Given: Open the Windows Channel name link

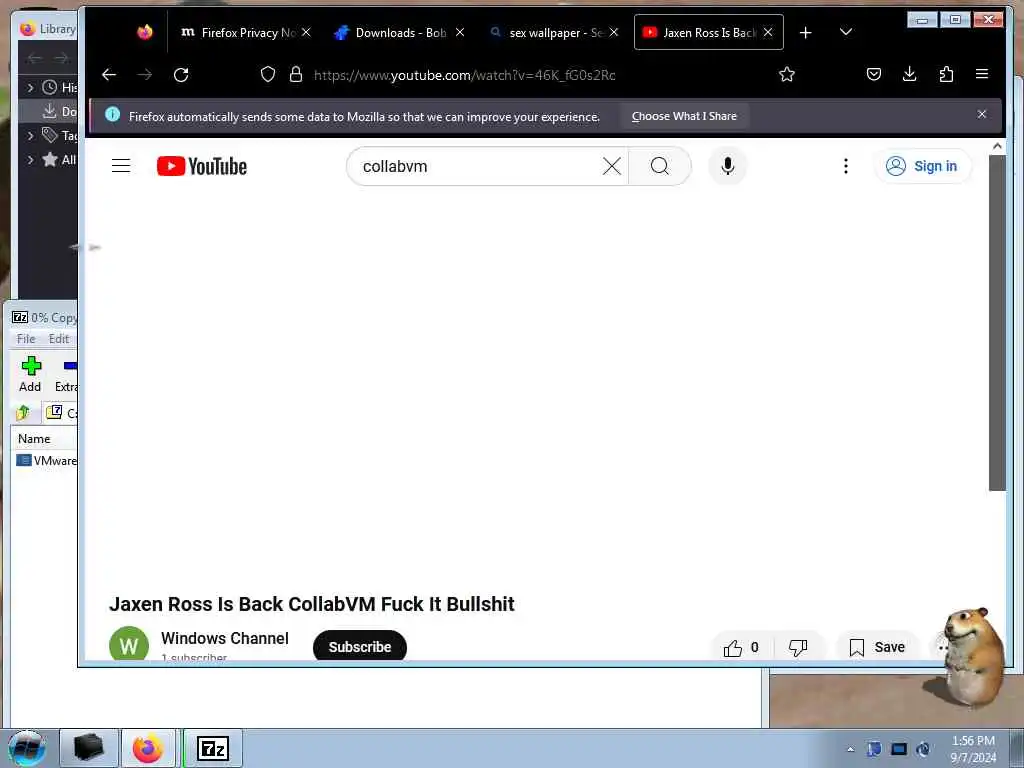Looking at the screenshot, I should point(225,638).
